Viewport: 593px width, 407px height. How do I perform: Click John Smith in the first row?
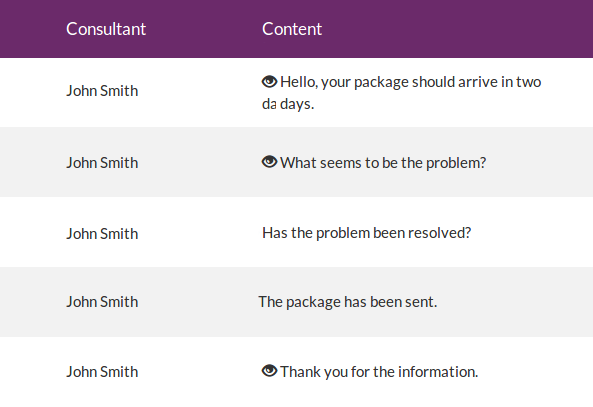tap(102, 91)
